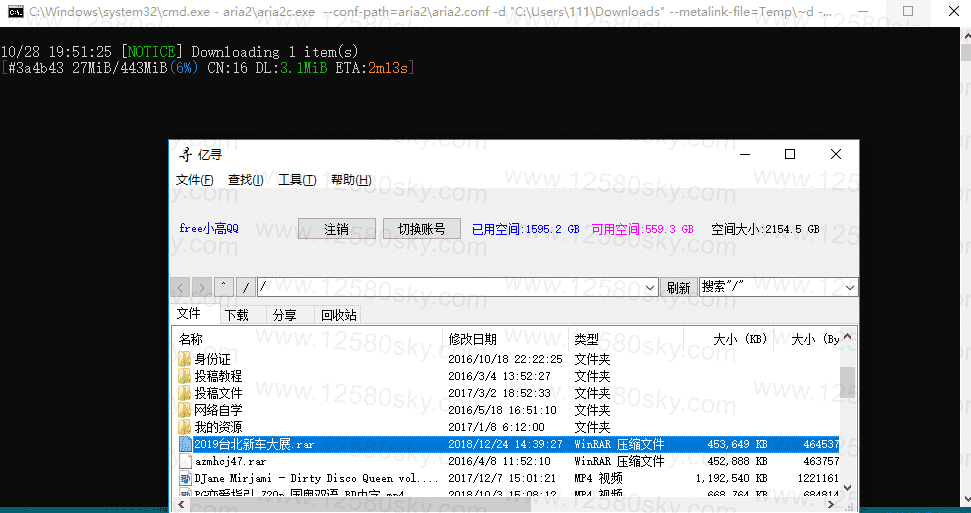Open the 帮助(H) menu
The width and height of the screenshot is (971, 513).
[351, 180]
